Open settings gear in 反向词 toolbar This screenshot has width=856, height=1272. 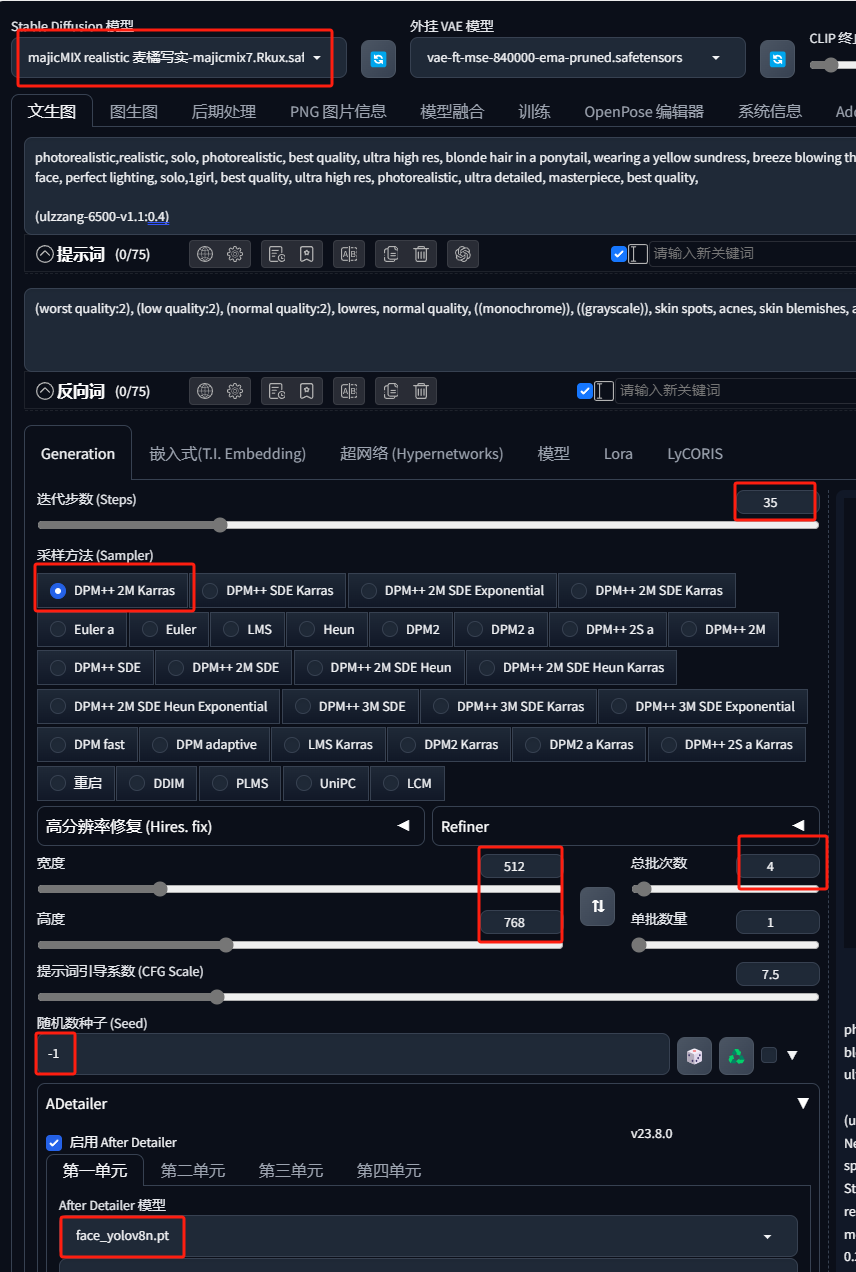(x=235, y=391)
